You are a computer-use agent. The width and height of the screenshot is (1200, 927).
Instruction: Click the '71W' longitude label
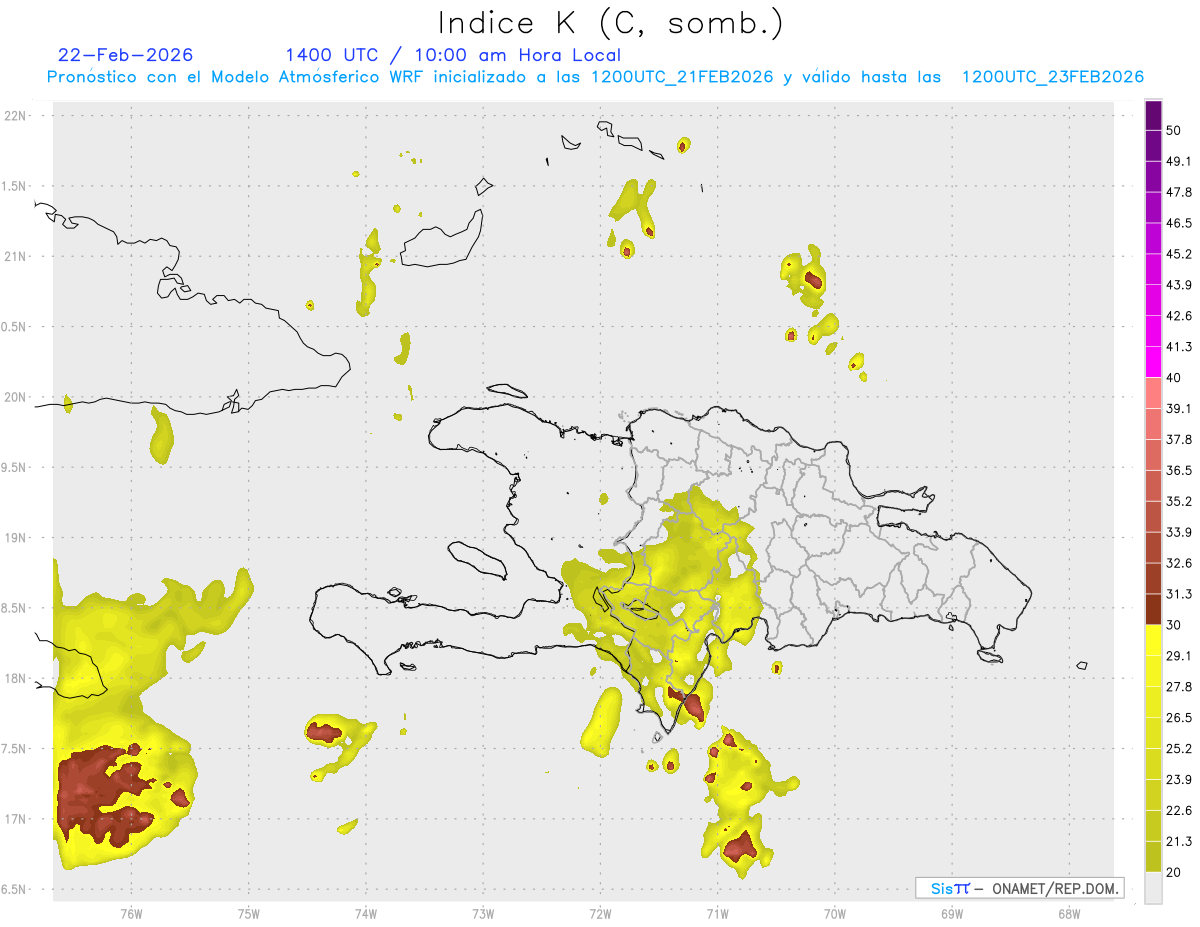718,914
